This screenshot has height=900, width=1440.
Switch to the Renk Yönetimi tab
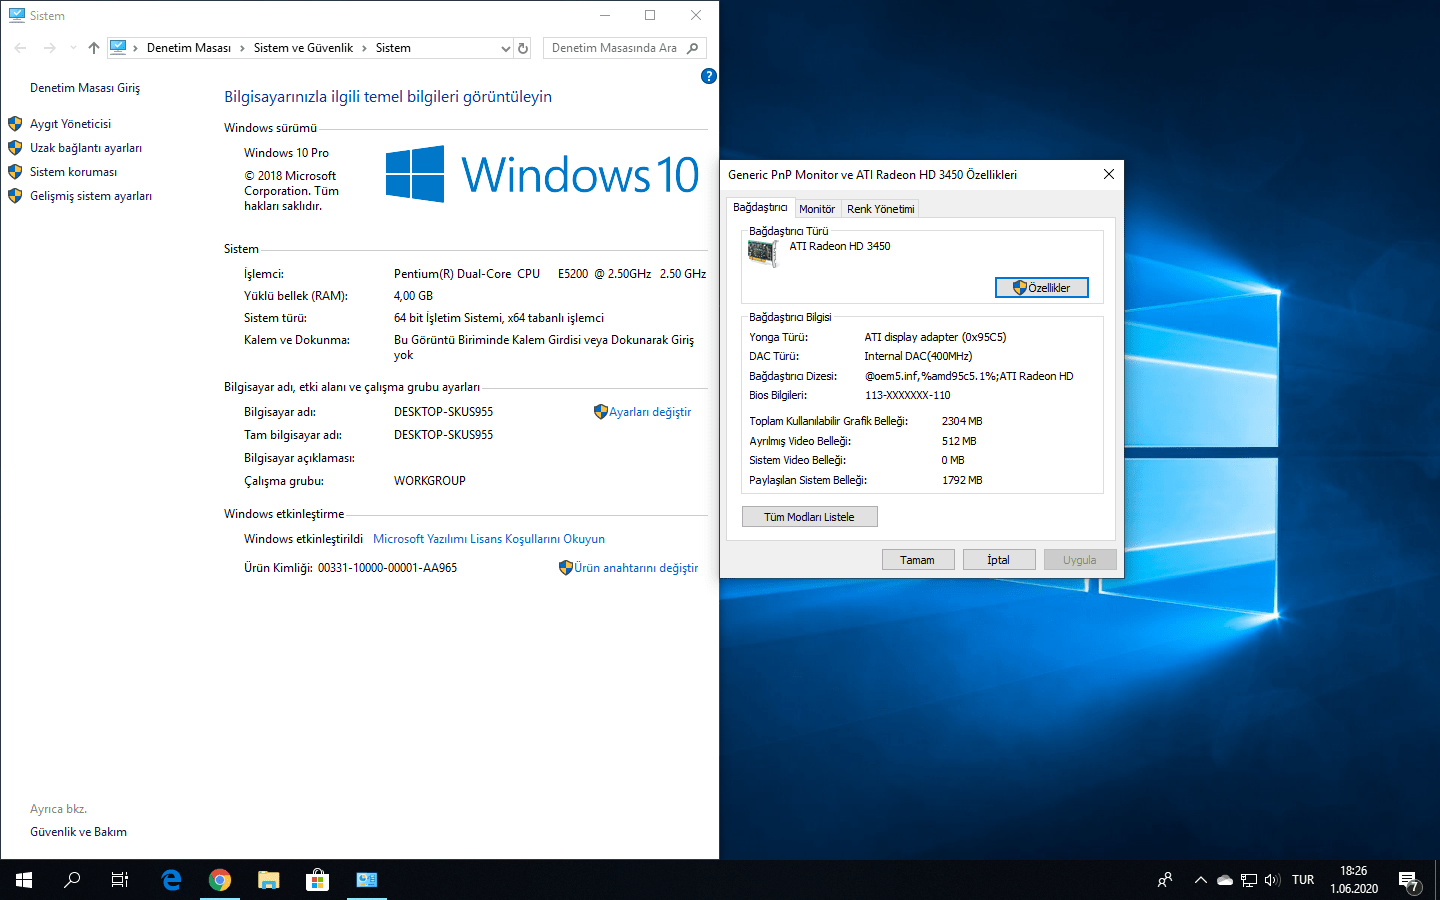click(x=881, y=209)
